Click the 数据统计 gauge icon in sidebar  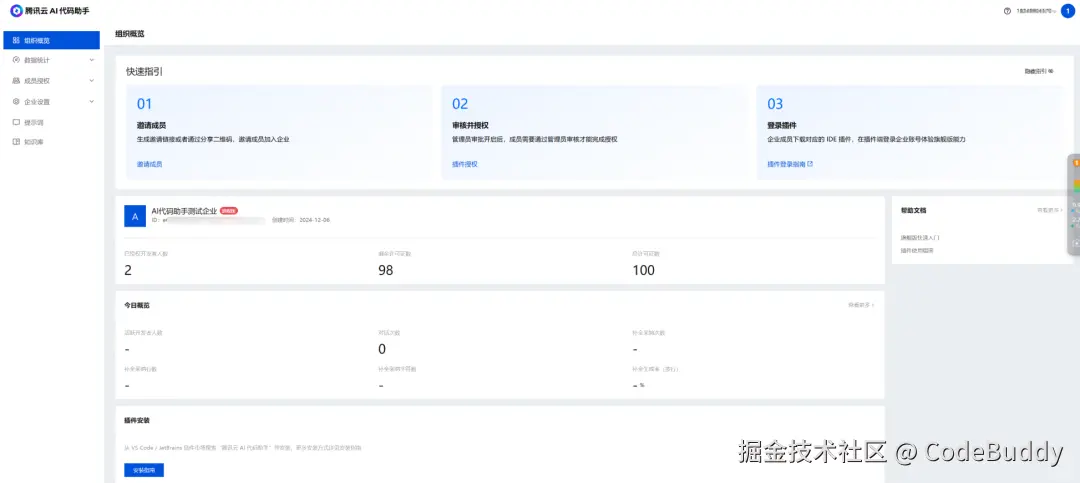16,60
